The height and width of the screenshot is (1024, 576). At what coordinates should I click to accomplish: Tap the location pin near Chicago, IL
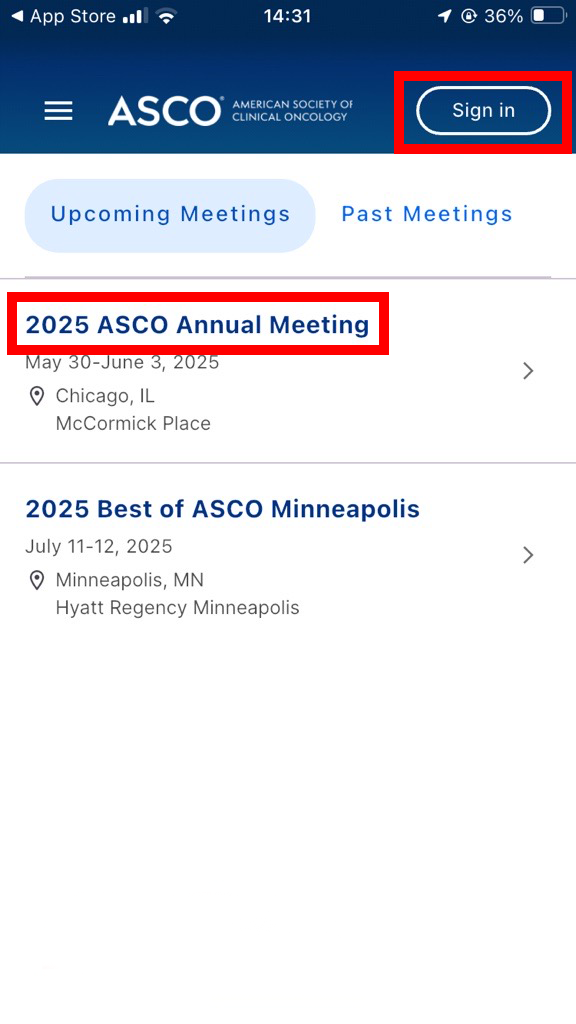click(x=37, y=396)
